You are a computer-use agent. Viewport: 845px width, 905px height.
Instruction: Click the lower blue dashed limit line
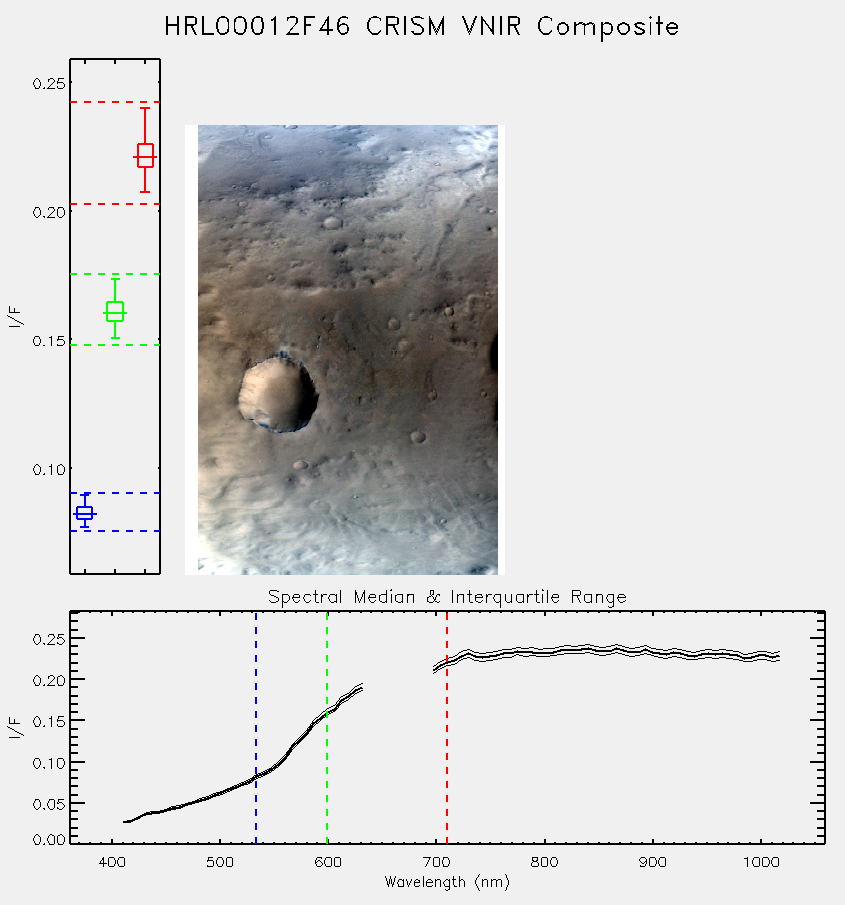115,531
